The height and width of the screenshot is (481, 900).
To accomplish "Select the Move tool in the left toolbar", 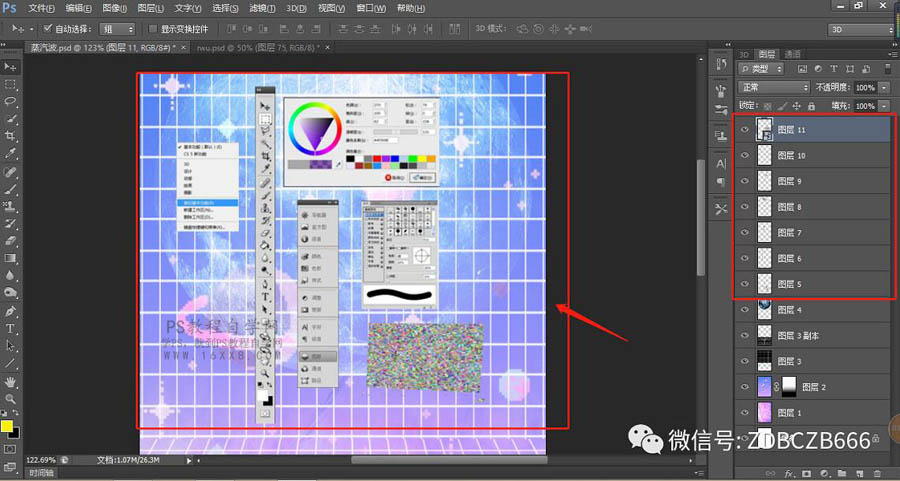I will (x=10, y=66).
